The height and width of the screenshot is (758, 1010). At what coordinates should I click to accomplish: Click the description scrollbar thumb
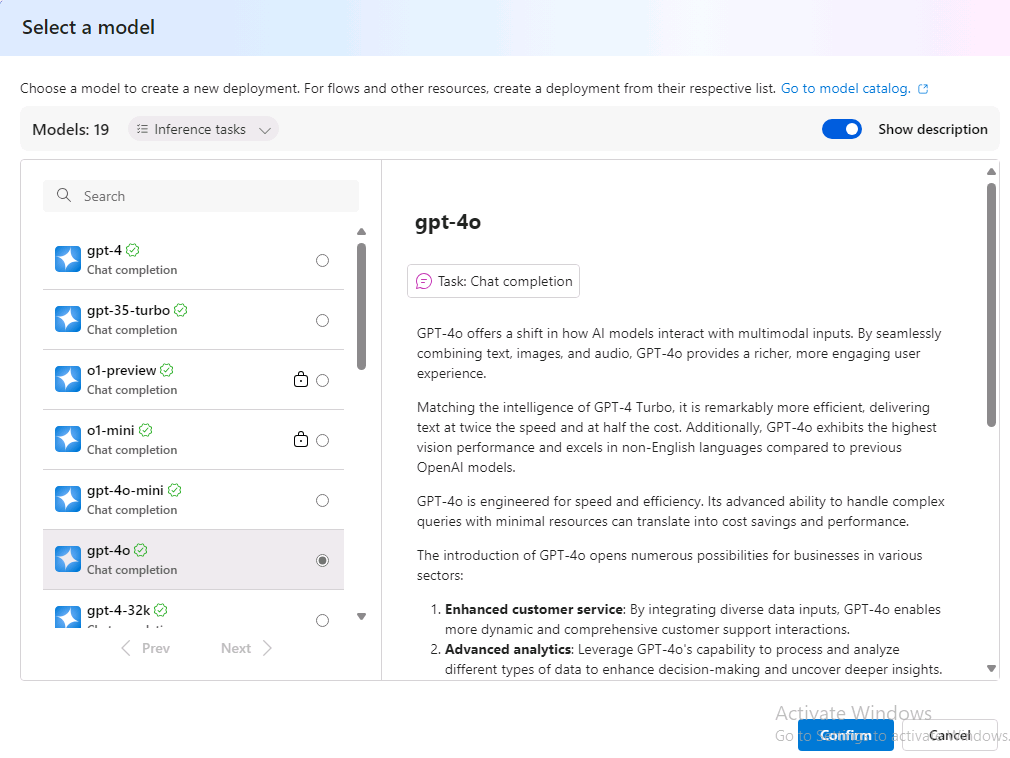click(991, 305)
